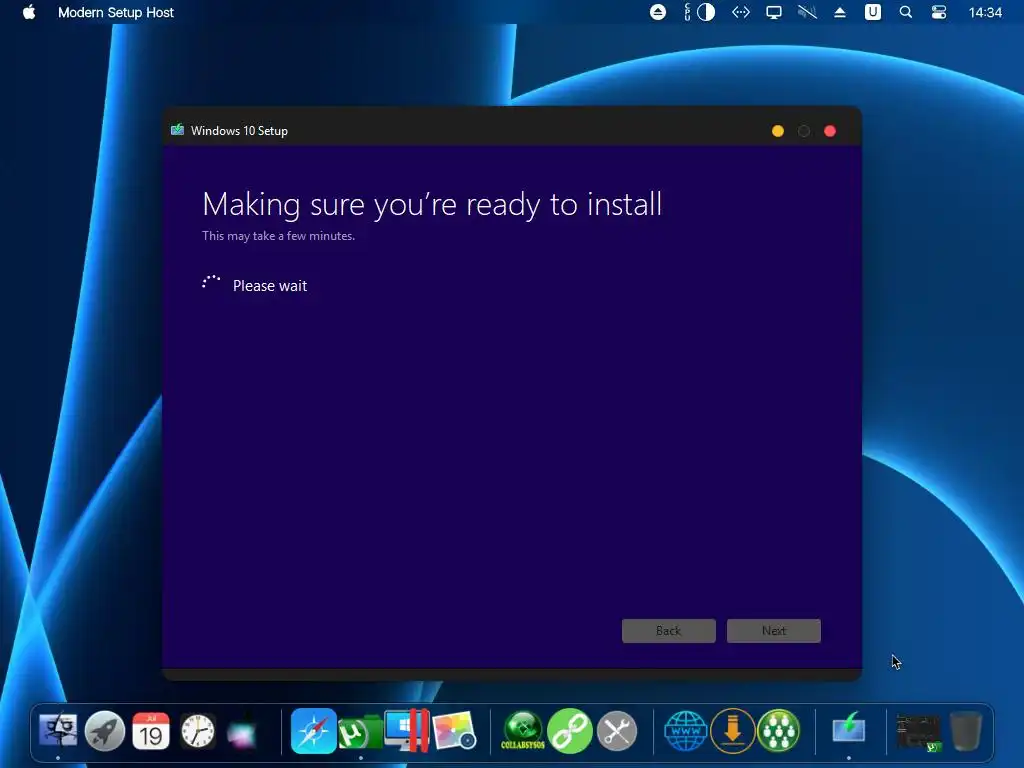Open Calendar icon showing 19
1024x768 pixels.
[x=151, y=731]
